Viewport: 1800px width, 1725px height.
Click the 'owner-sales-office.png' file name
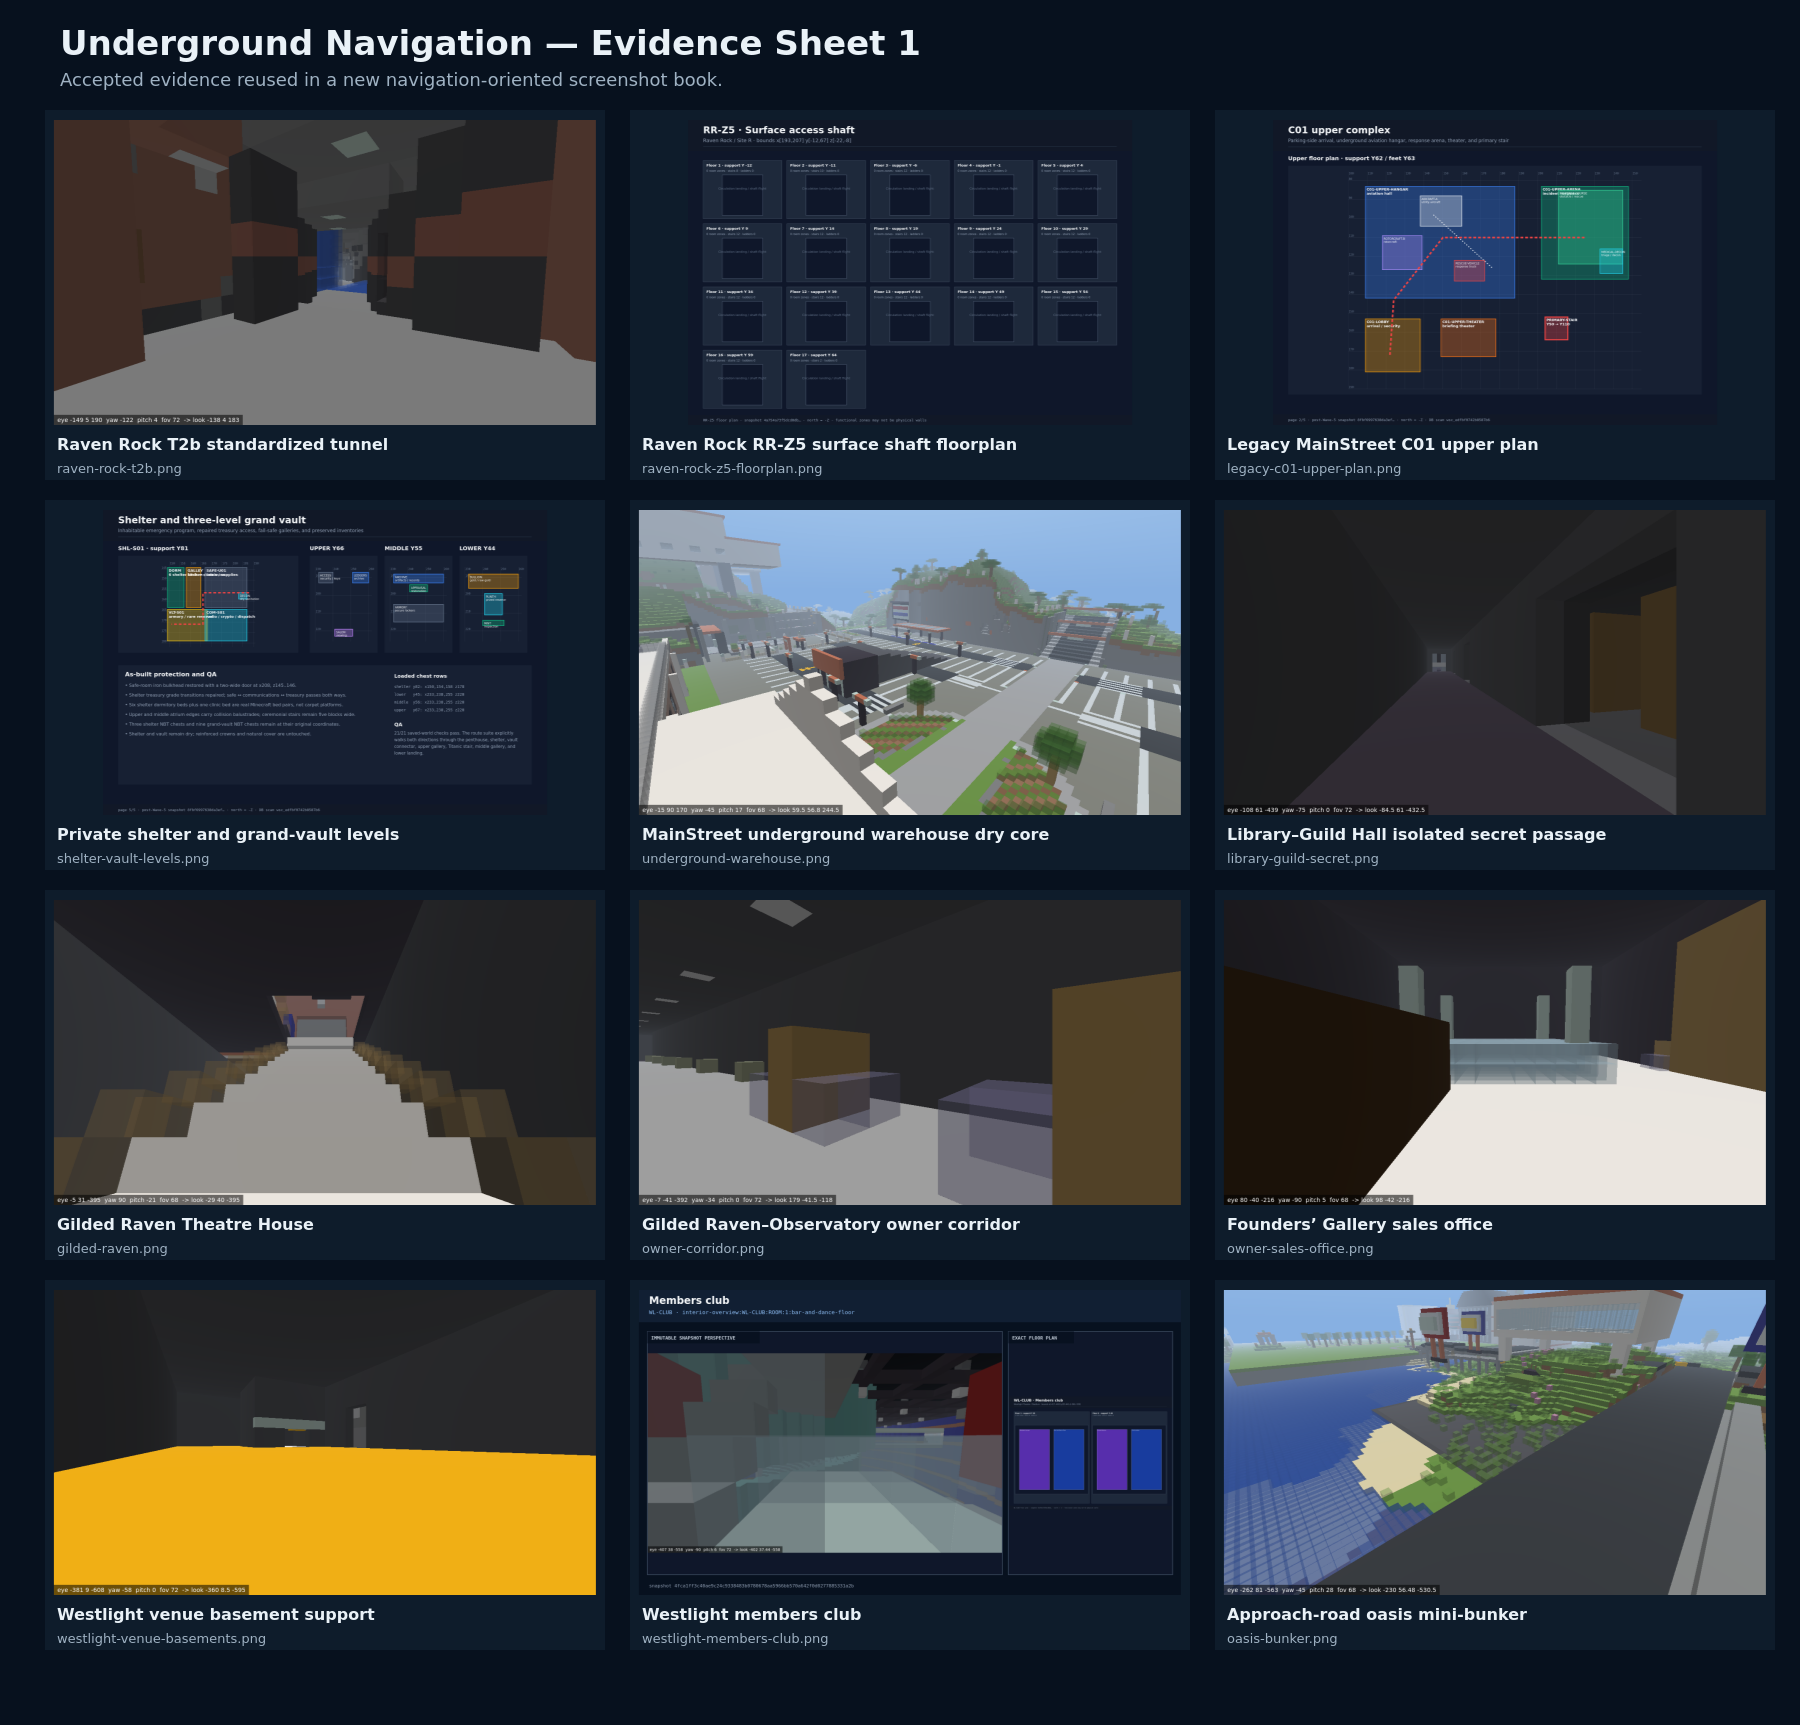click(x=1300, y=1248)
